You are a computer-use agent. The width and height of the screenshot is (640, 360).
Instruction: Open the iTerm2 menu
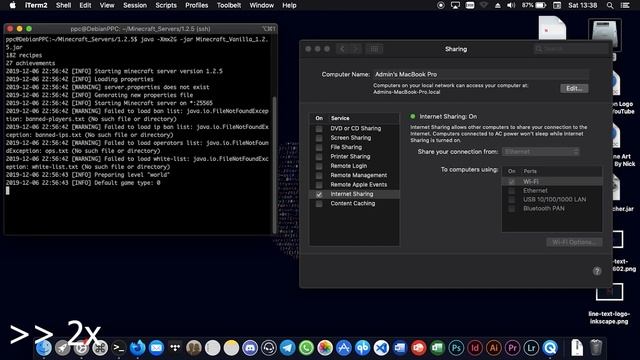pyautogui.click(x=36, y=5)
